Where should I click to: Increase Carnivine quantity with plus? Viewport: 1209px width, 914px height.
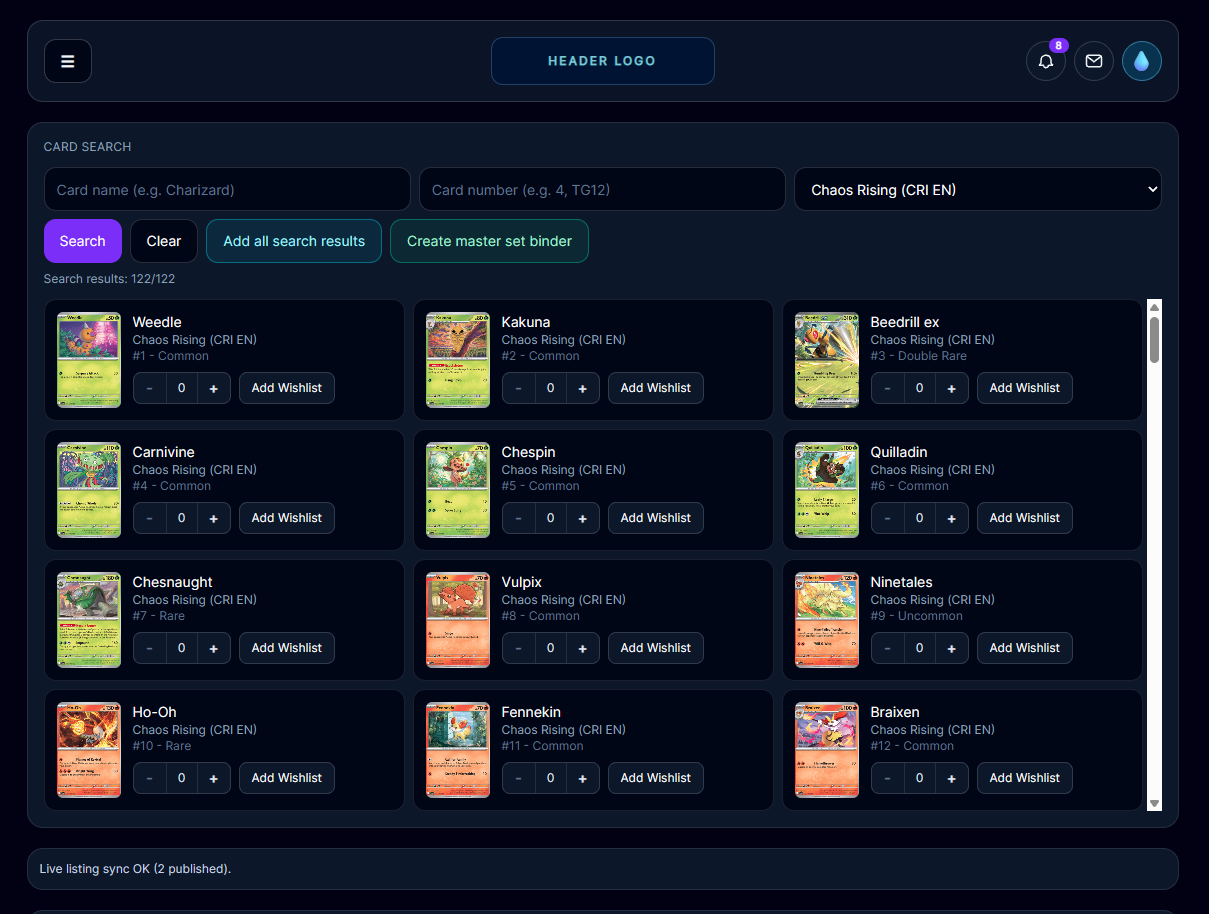pos(213,518)
